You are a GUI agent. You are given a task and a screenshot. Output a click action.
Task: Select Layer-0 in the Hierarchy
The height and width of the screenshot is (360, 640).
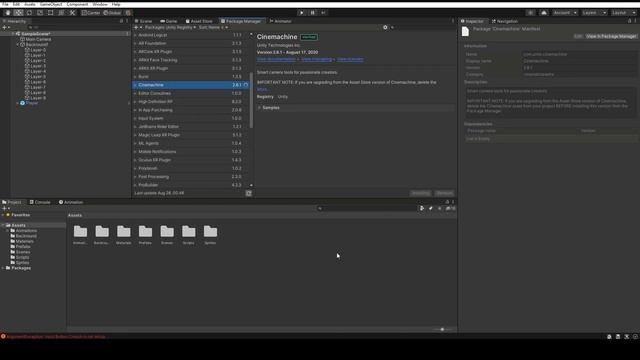[38, 50]
